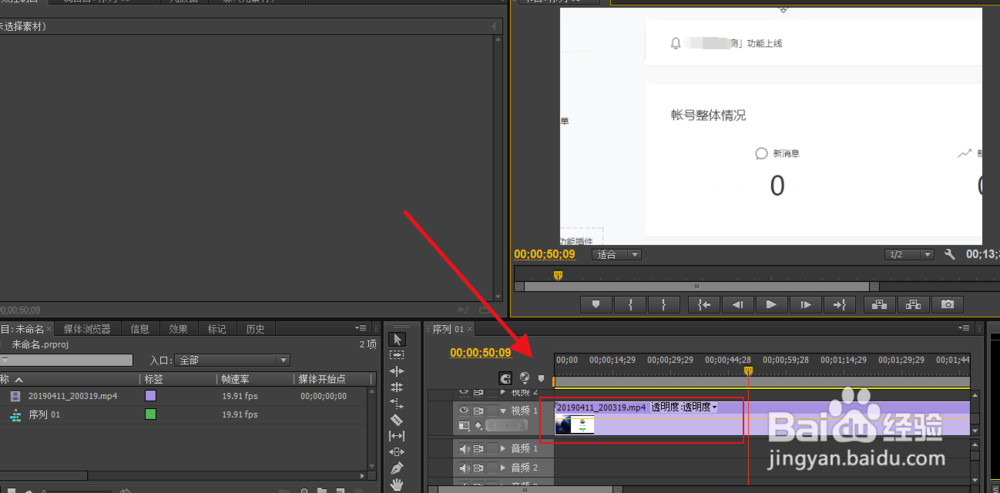Open the zoom level 适合 dropdown
The height and width of the screenshot is (493, 1000).
click(617, 255)
